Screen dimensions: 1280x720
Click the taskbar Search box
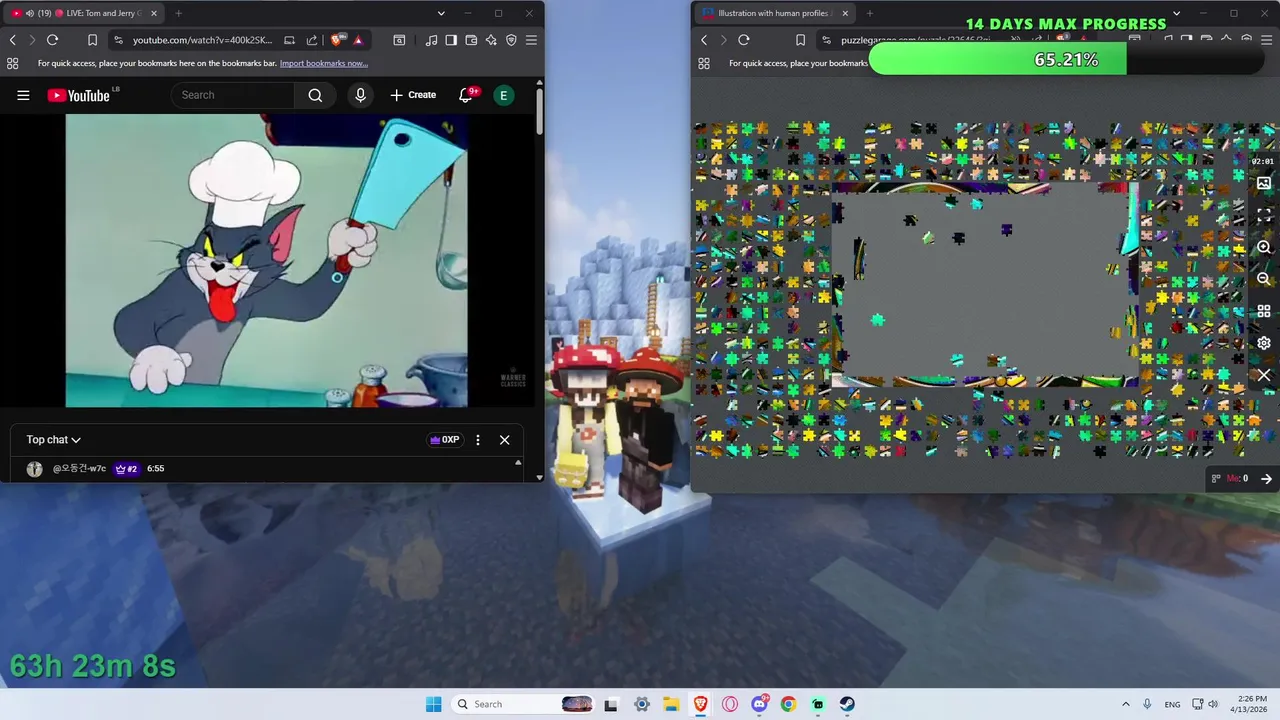tap(521, 704)
